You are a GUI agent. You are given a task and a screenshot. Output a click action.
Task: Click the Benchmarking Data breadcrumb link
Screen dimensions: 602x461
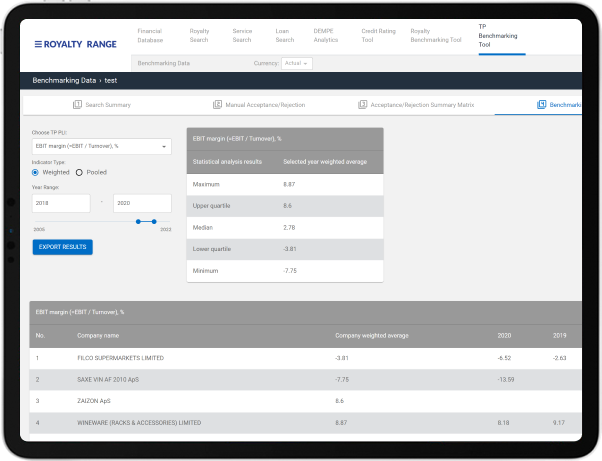62,81
